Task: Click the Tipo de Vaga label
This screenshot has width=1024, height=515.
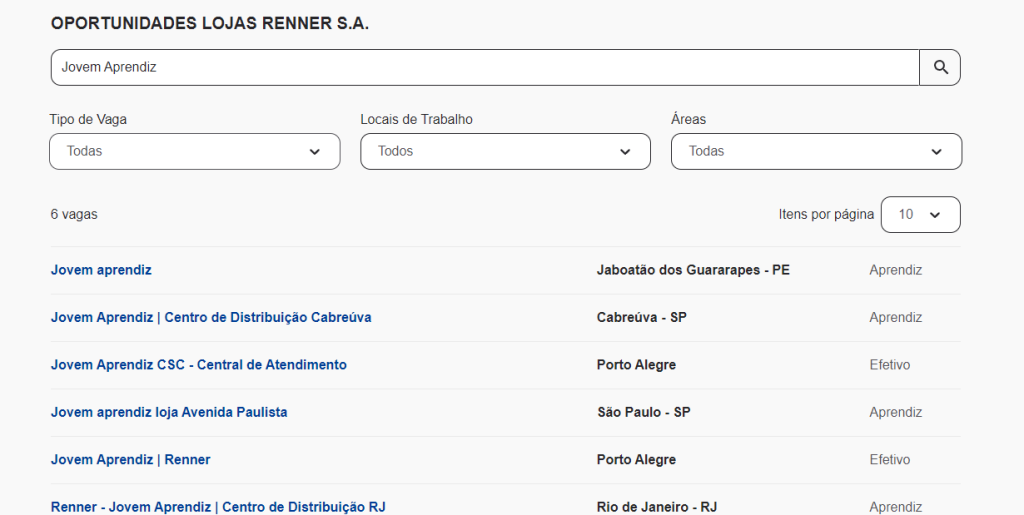Action: [x=88, y=119]
